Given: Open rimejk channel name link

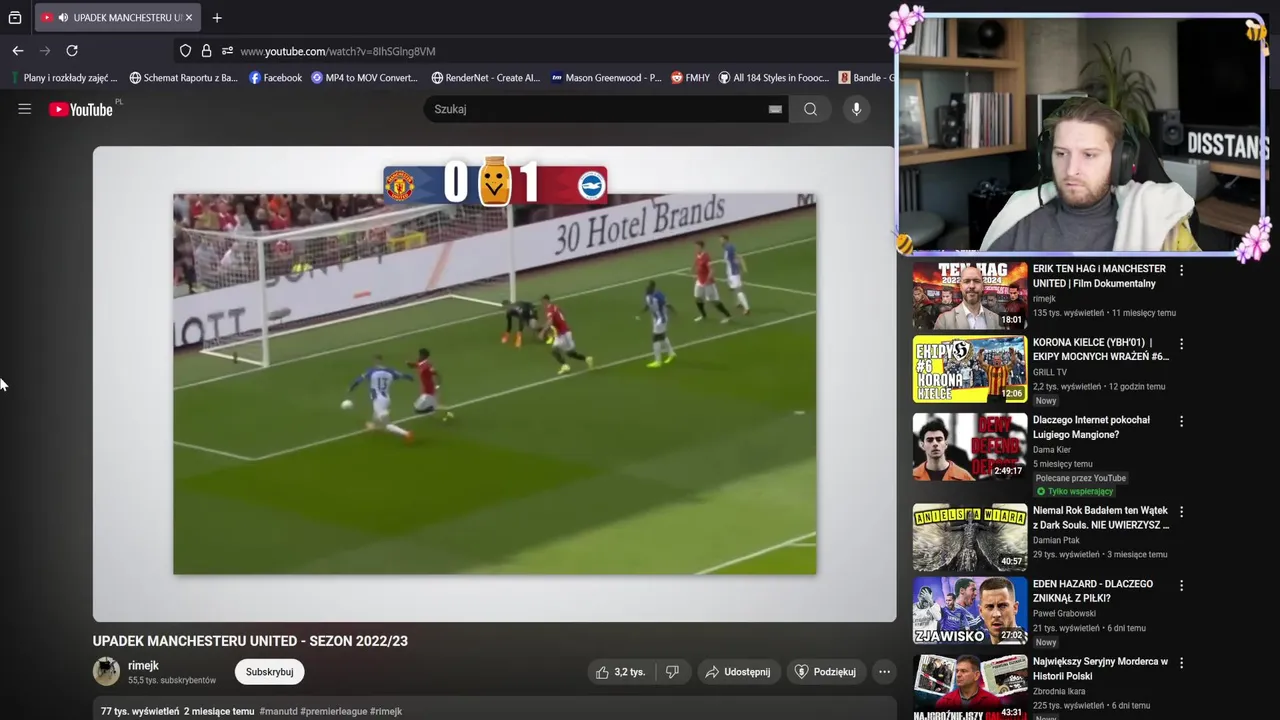Looking at the screenshot, I should 143,665.
